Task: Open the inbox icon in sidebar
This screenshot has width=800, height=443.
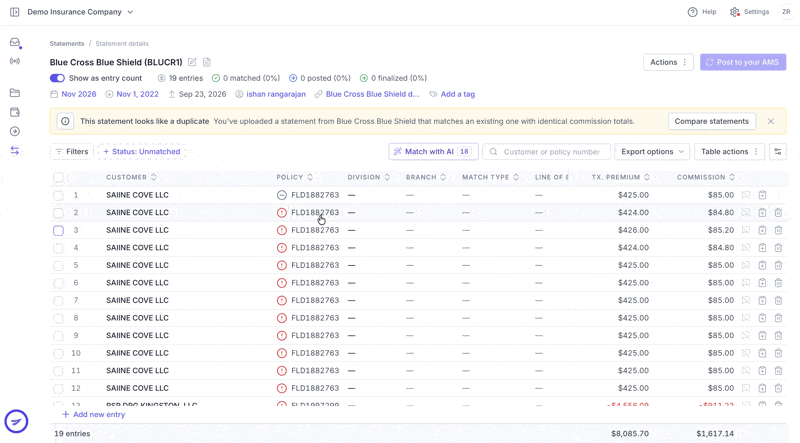Action: click(15, 42)
